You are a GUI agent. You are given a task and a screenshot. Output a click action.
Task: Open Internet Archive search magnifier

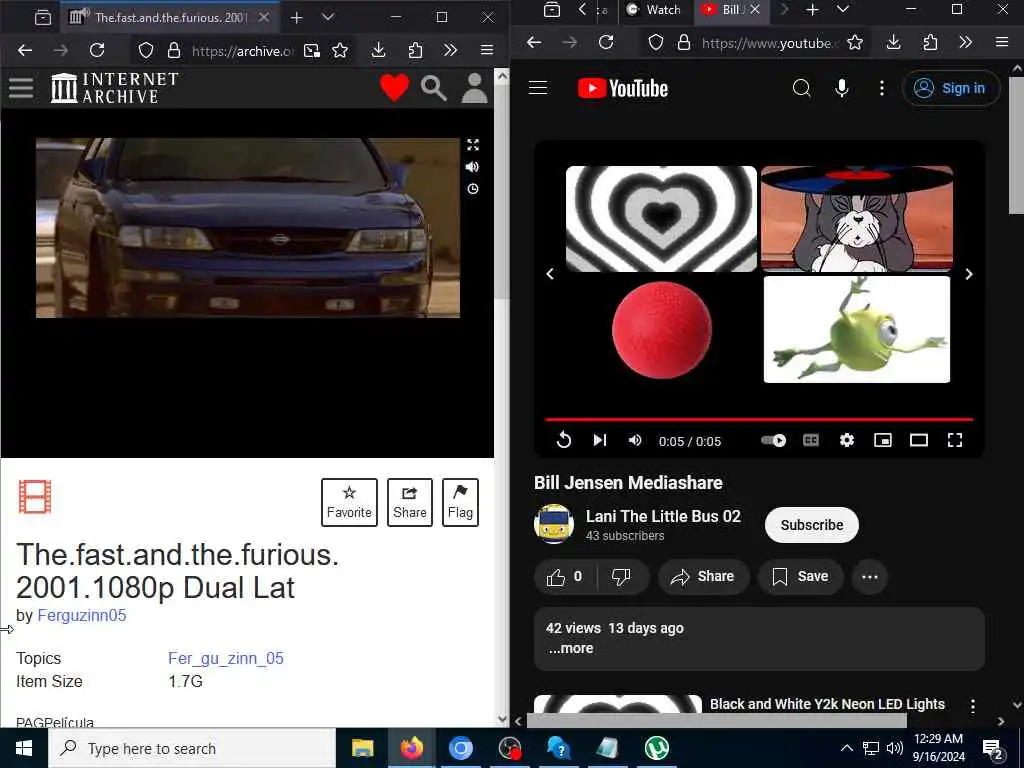(434, 88)
